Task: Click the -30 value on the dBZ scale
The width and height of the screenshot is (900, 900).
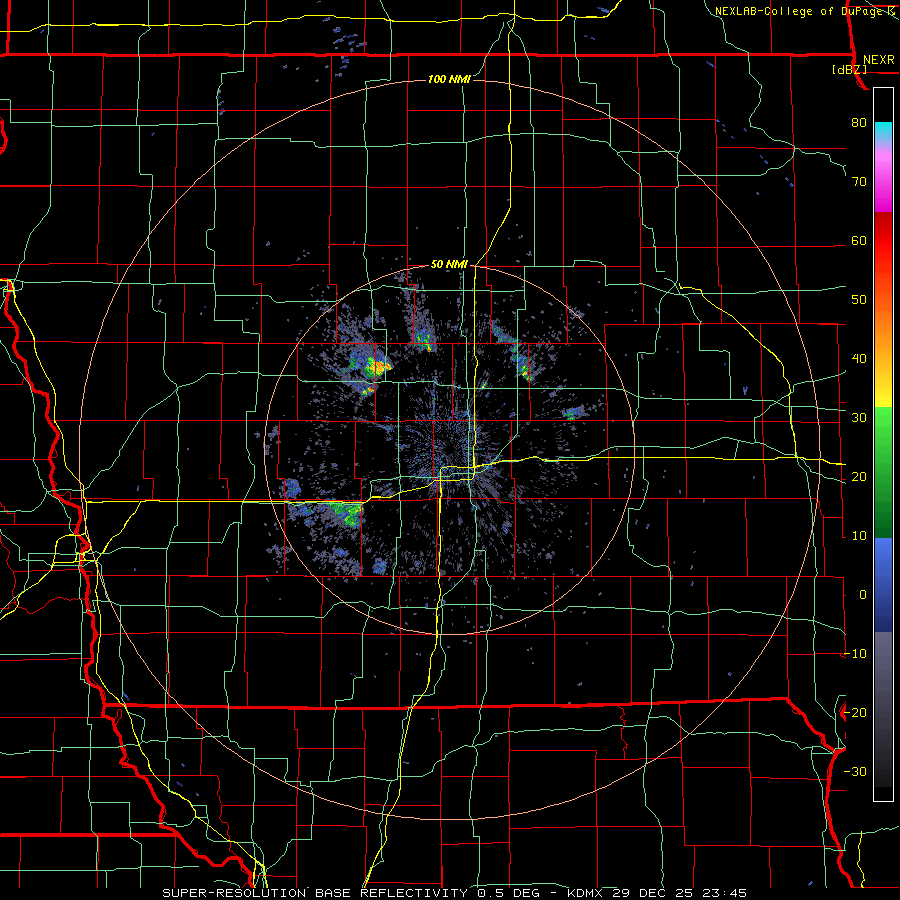Action: point(855,772)
